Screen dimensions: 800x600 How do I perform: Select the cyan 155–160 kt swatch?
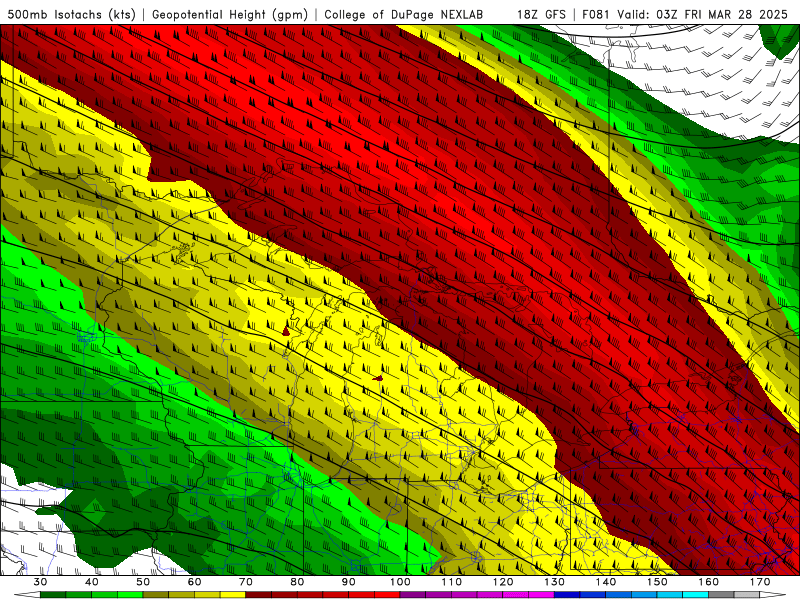click(x=696, y=595)
